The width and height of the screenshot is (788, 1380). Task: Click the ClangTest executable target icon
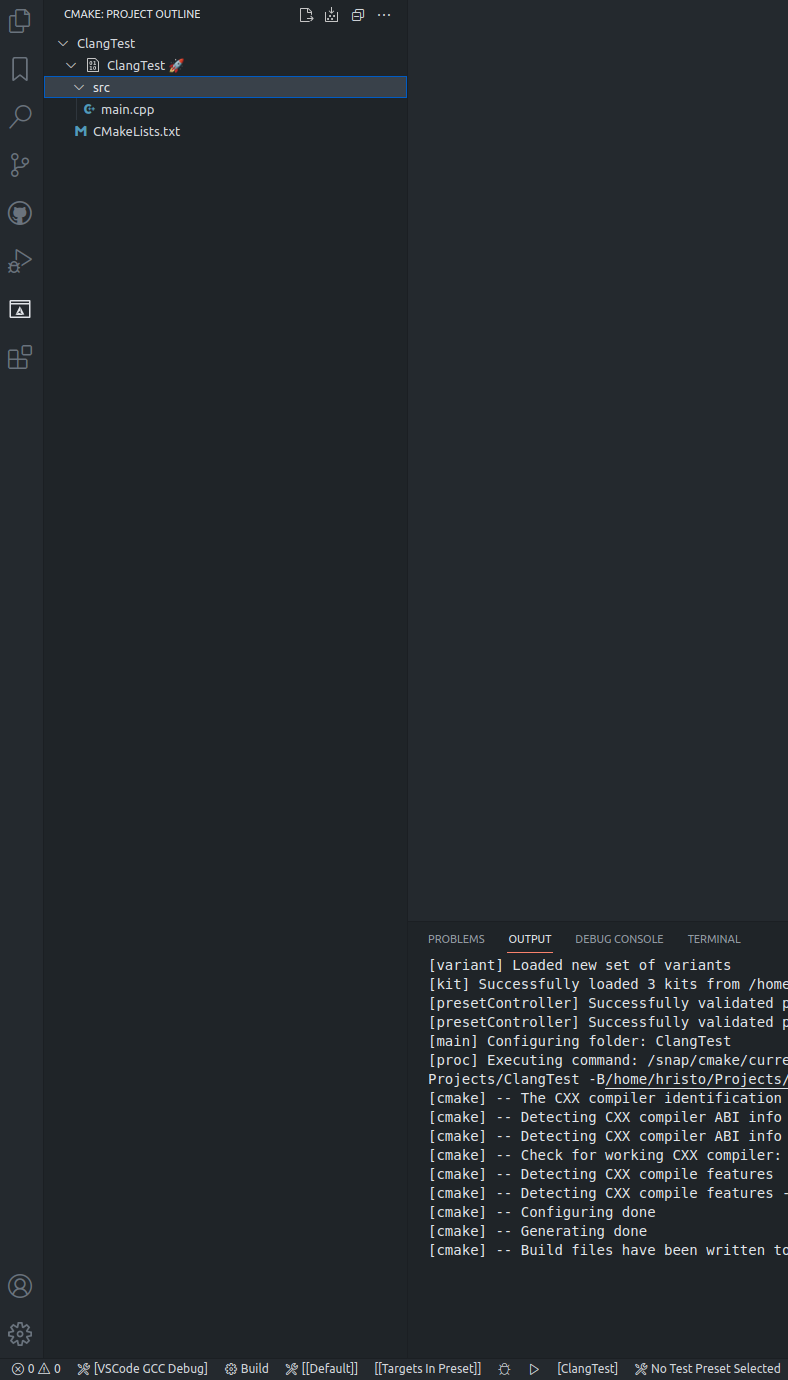coord(93,65)
